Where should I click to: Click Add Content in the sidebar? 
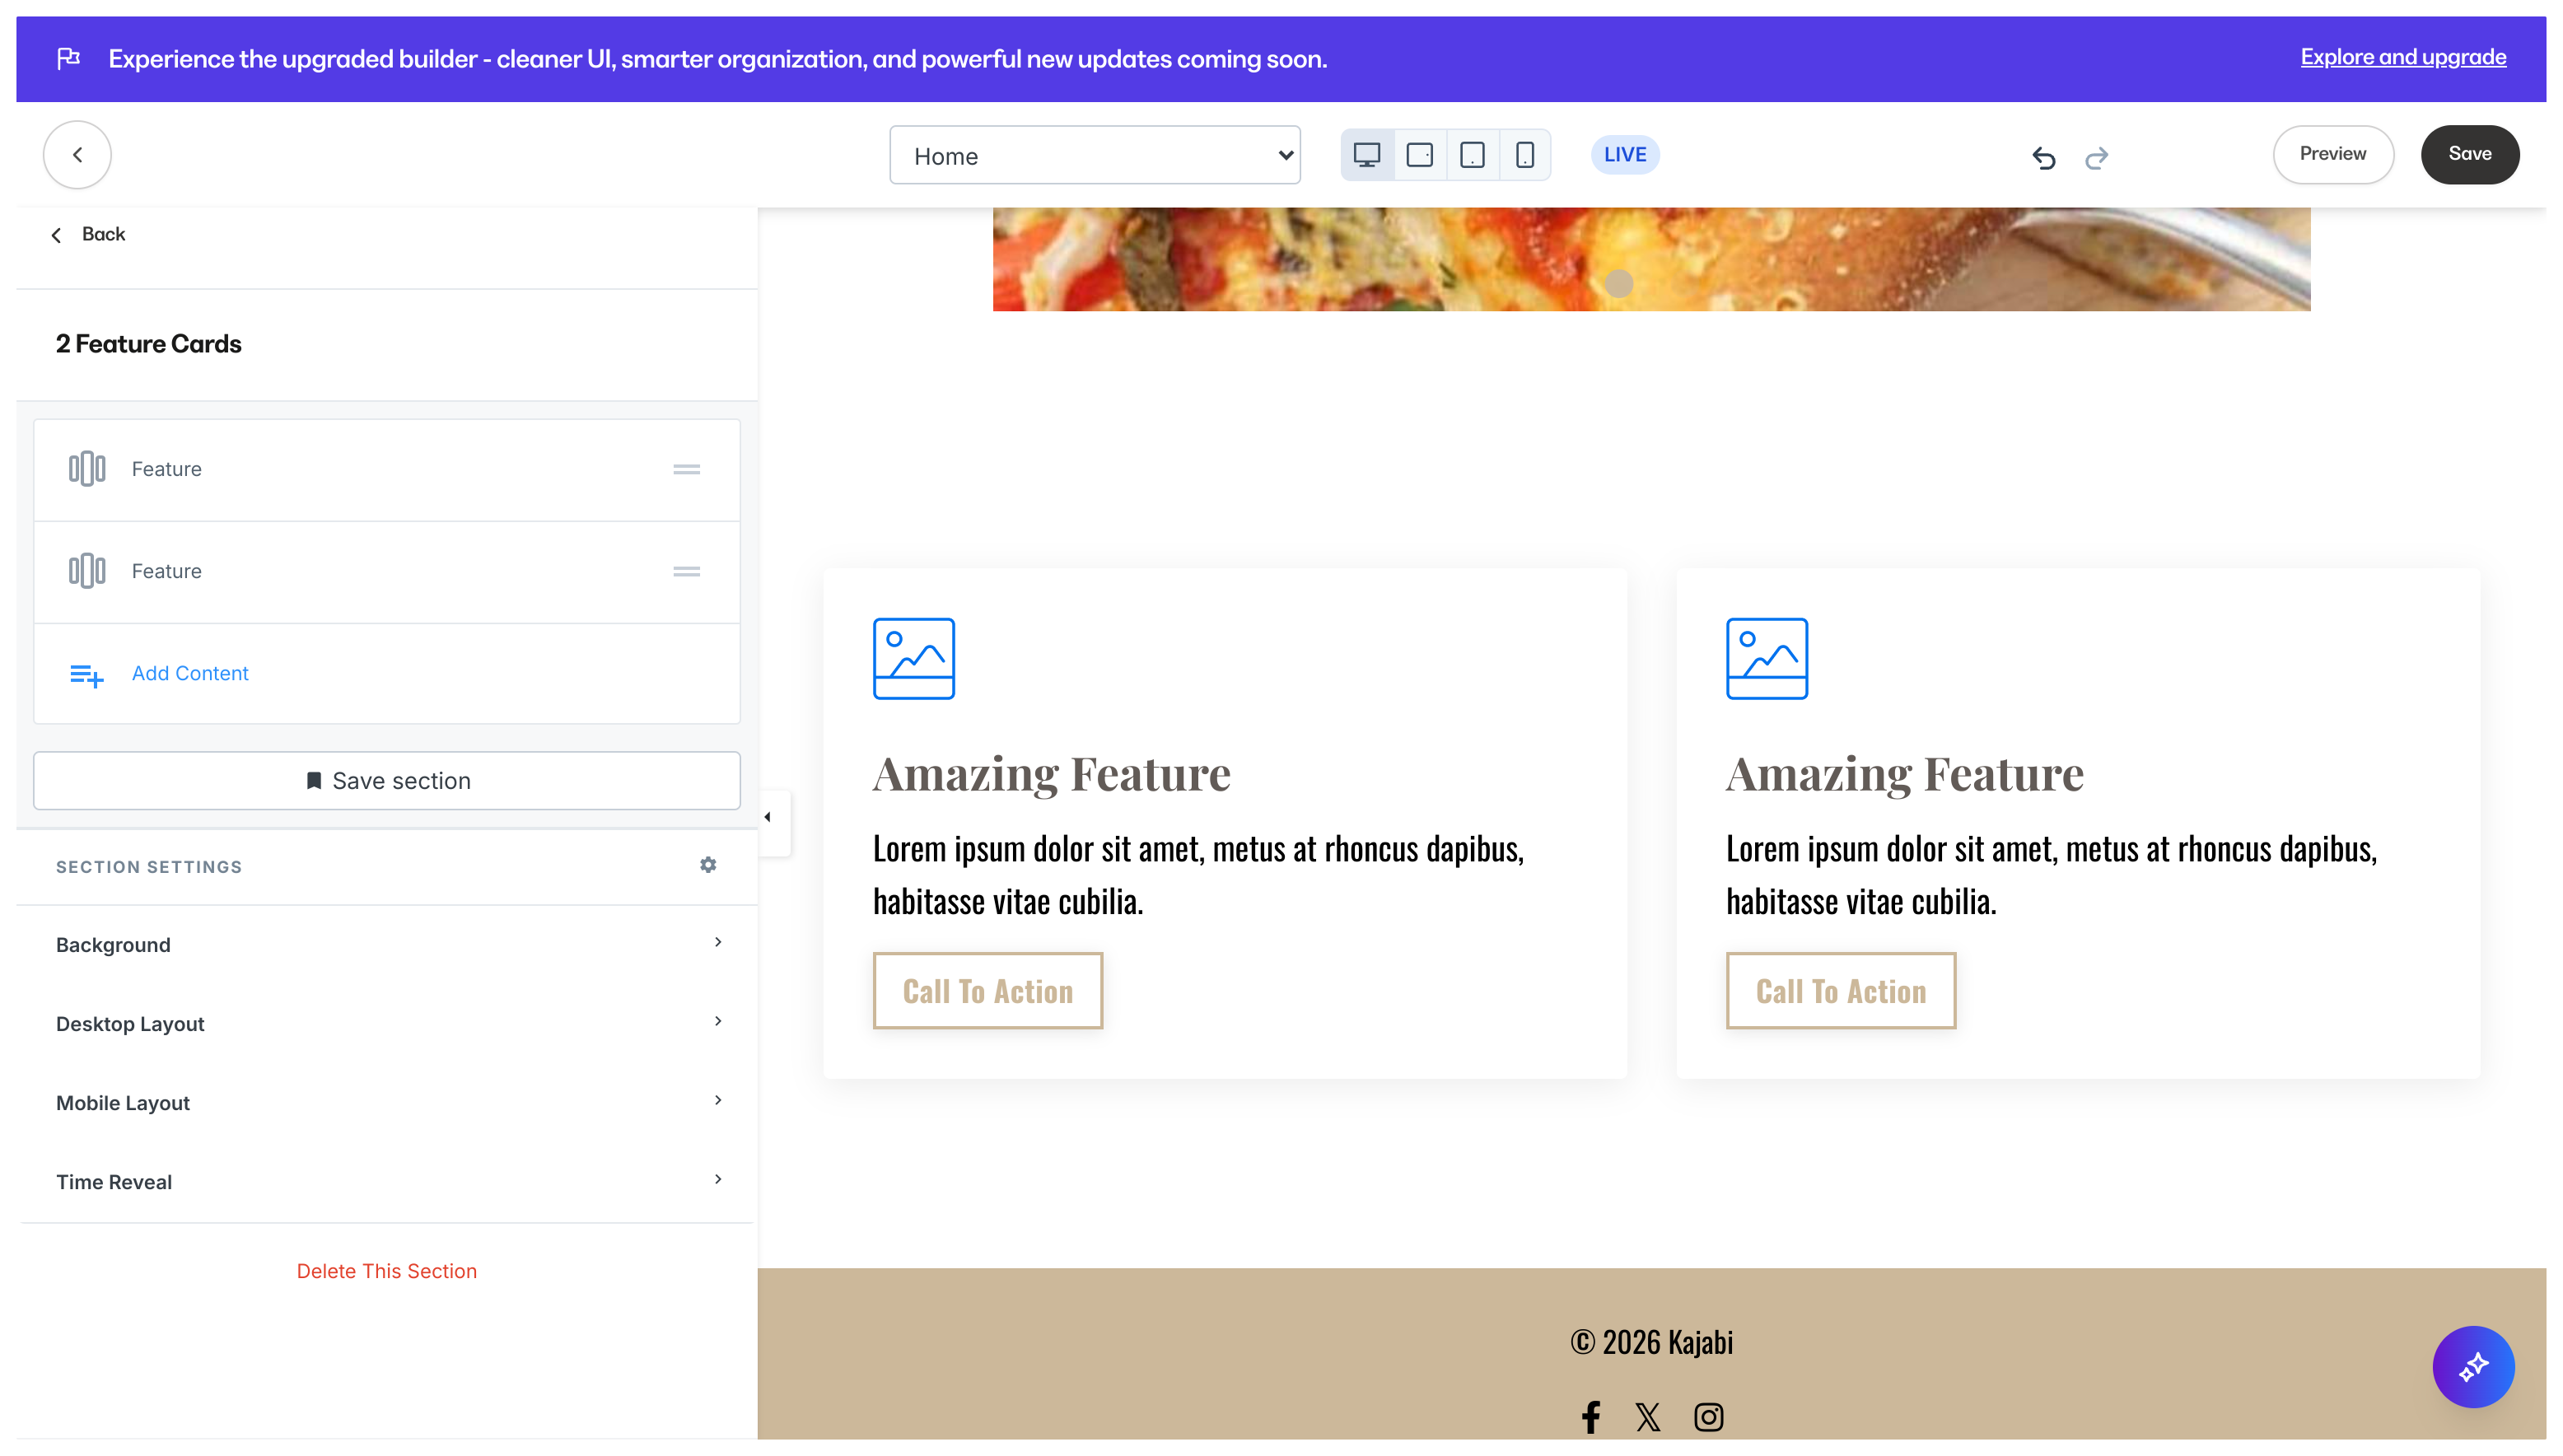point(190,673)
